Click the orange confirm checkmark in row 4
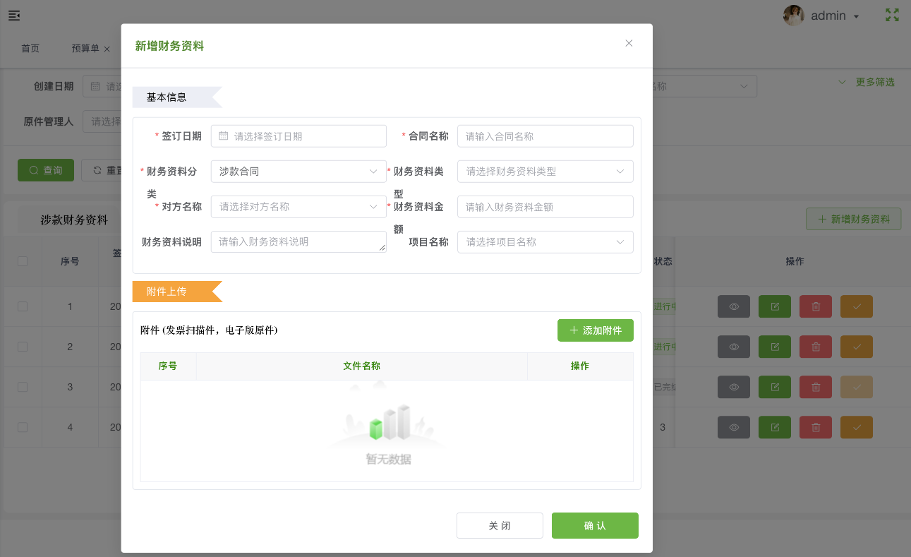This screenshot has height=557, width=911. click(x=856, y=427)
